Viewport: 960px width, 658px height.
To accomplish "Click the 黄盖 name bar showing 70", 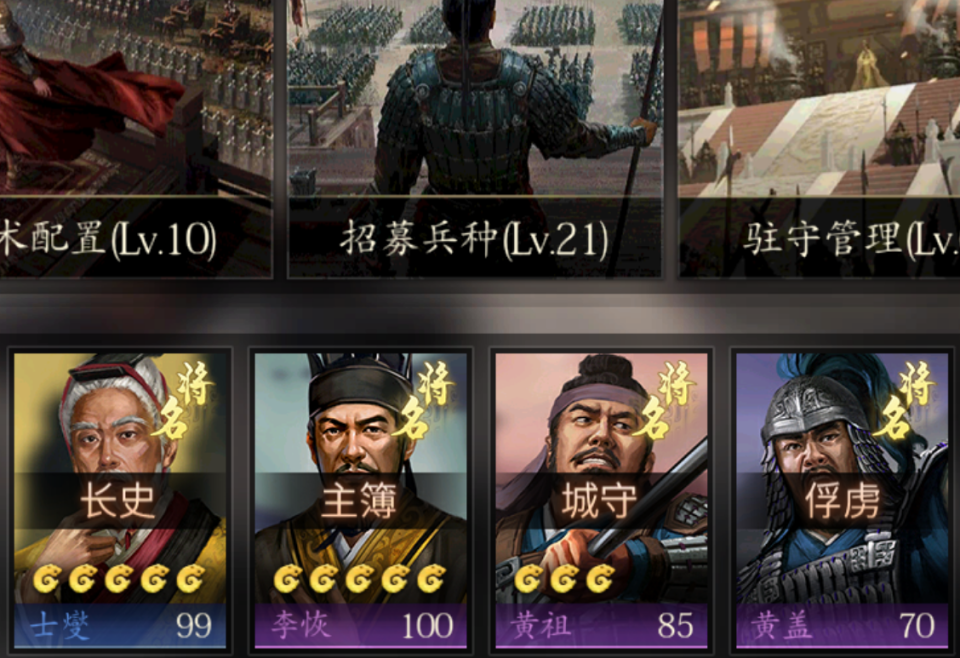I will 842,626.
